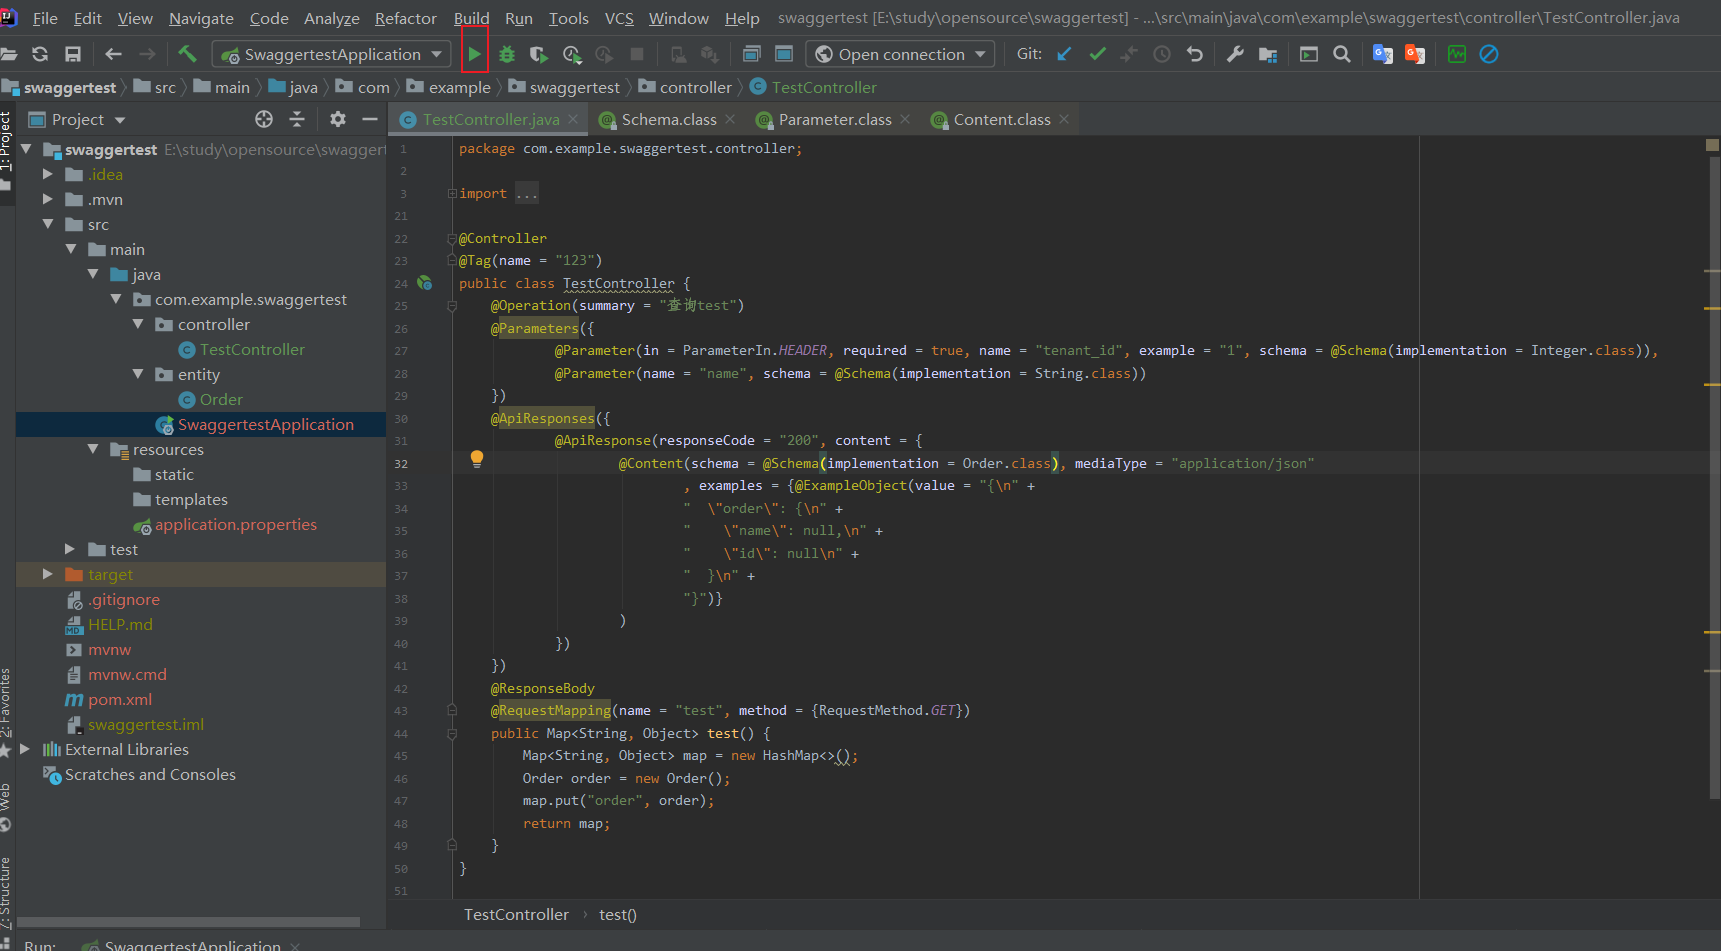Hide the Project tool window
This screenshot has width=1721, height=951.
(x=370, y=119)
